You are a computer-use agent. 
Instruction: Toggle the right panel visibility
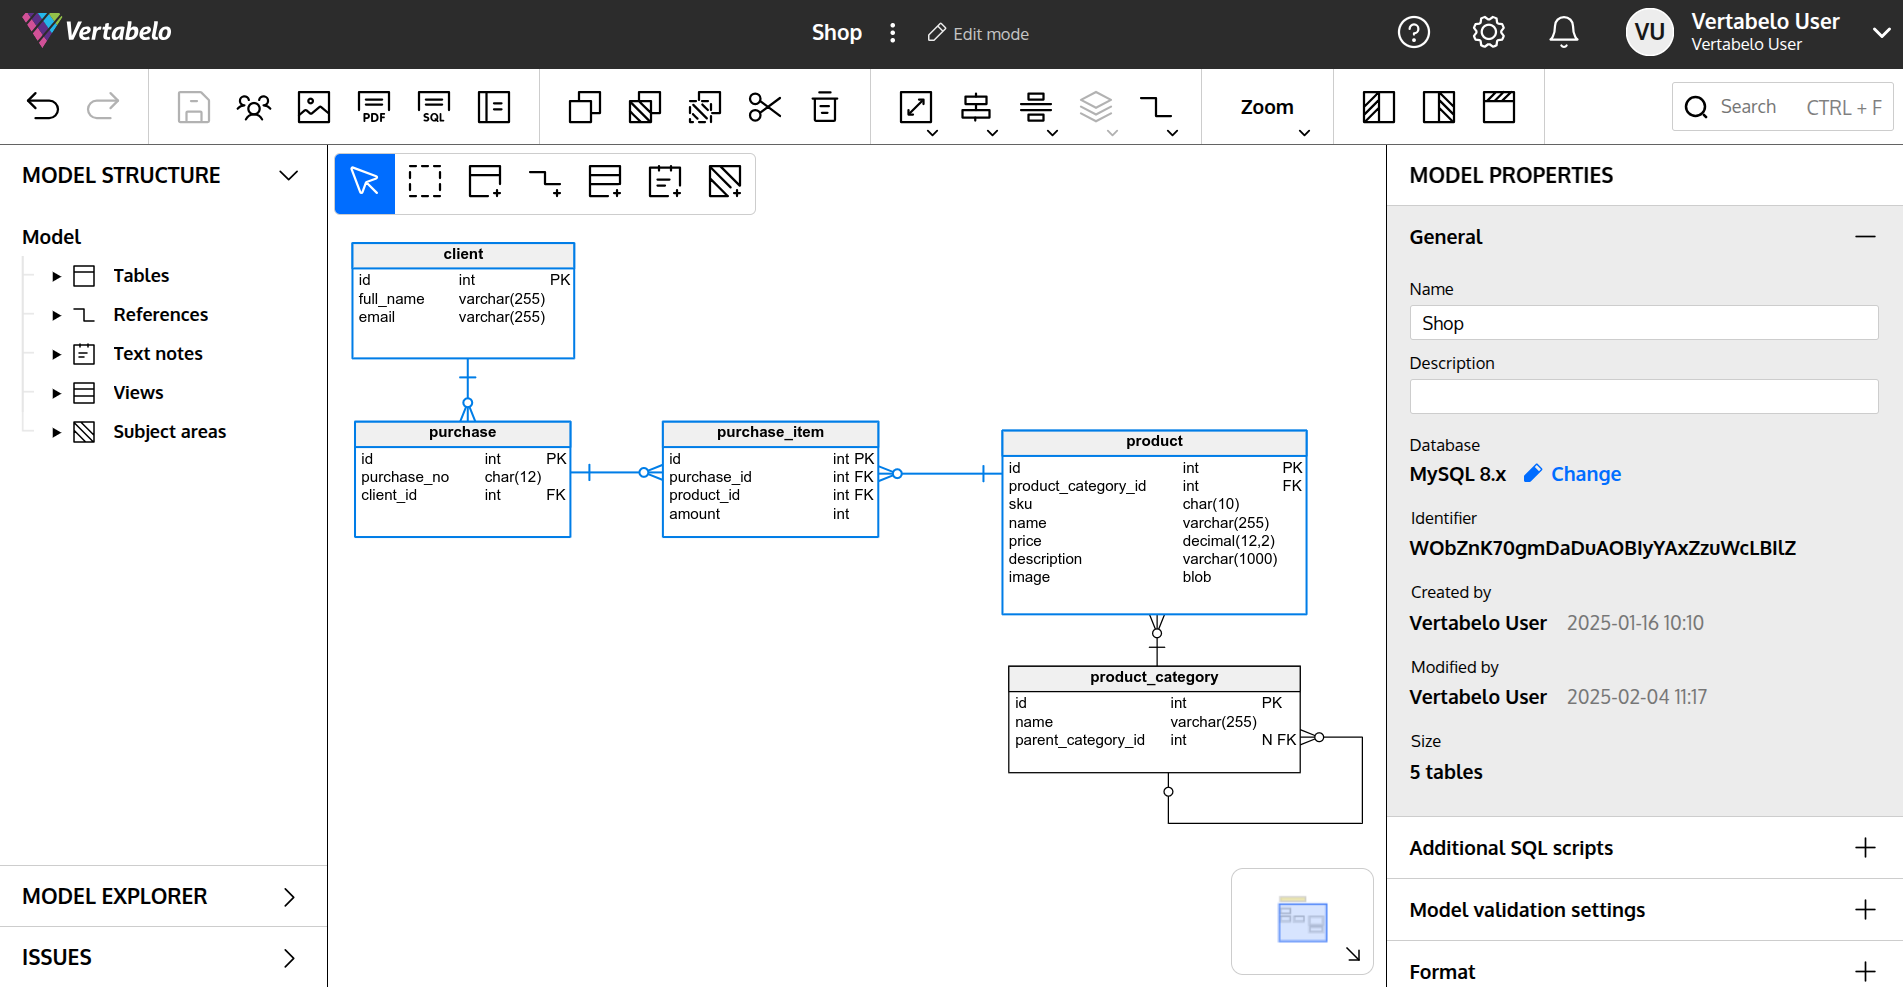click(1439, 106)
